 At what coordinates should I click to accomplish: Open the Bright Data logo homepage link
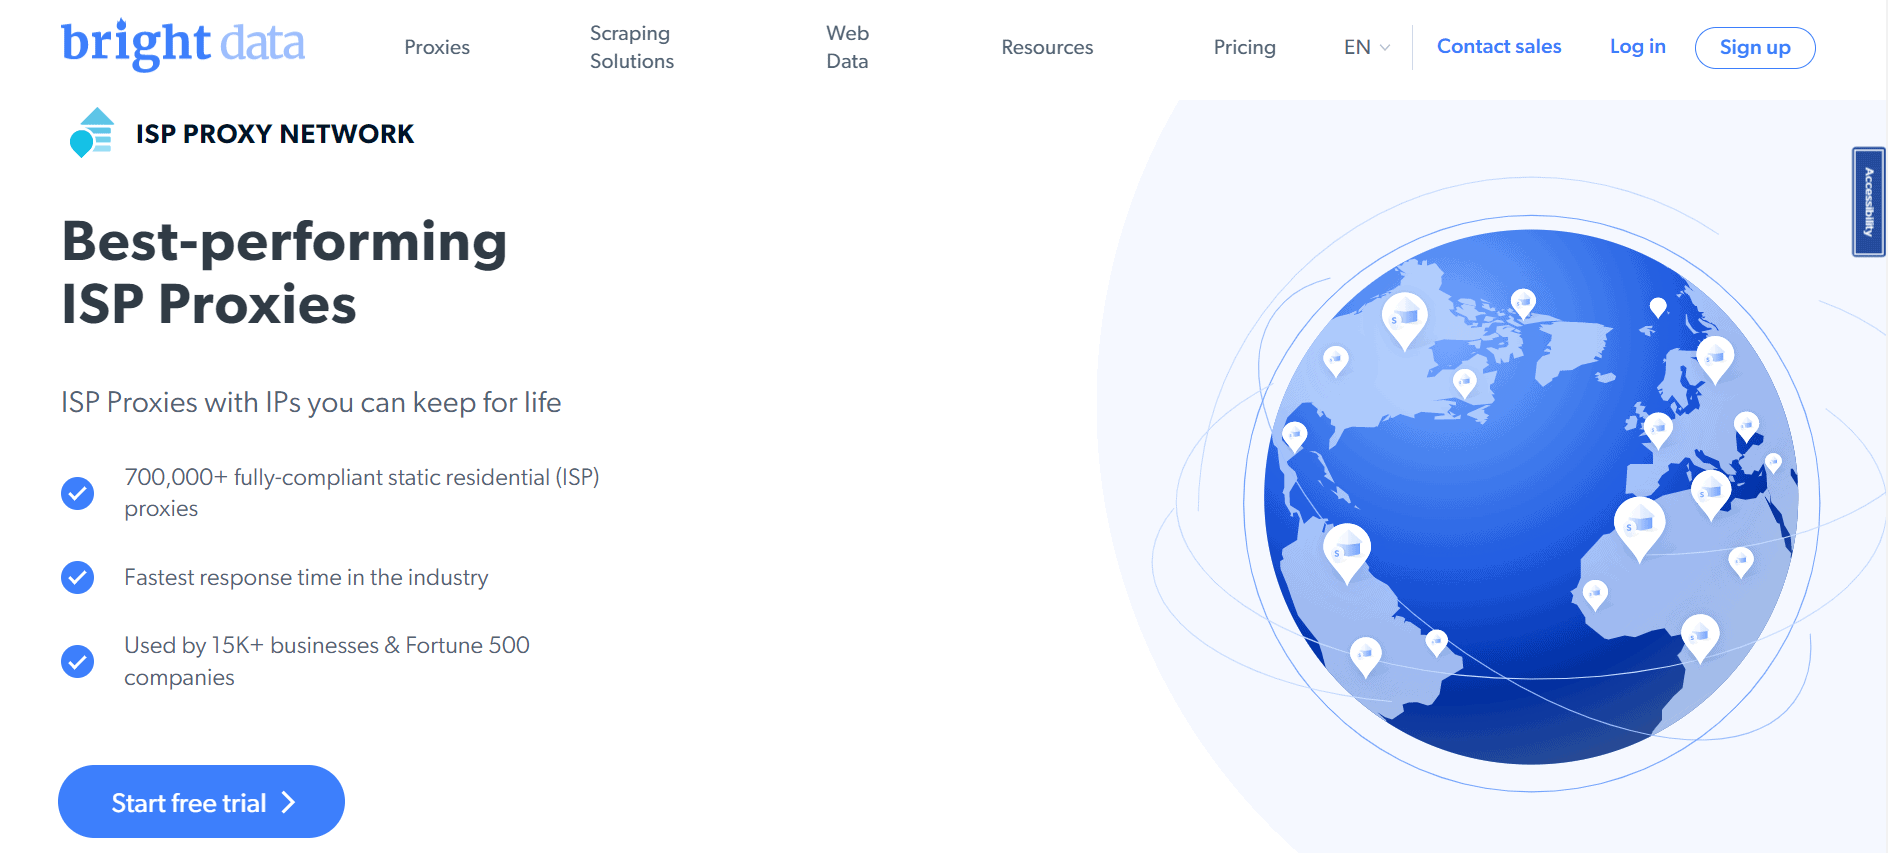183,45
